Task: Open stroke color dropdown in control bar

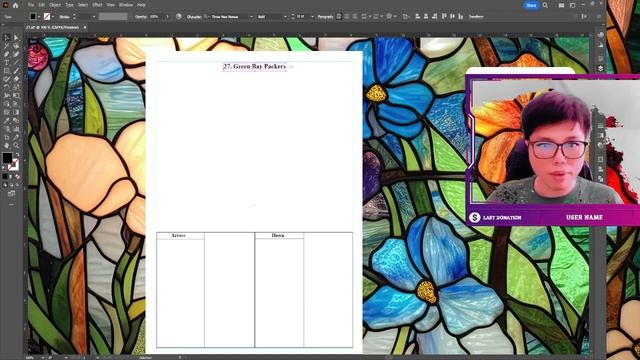Action: 53,17
